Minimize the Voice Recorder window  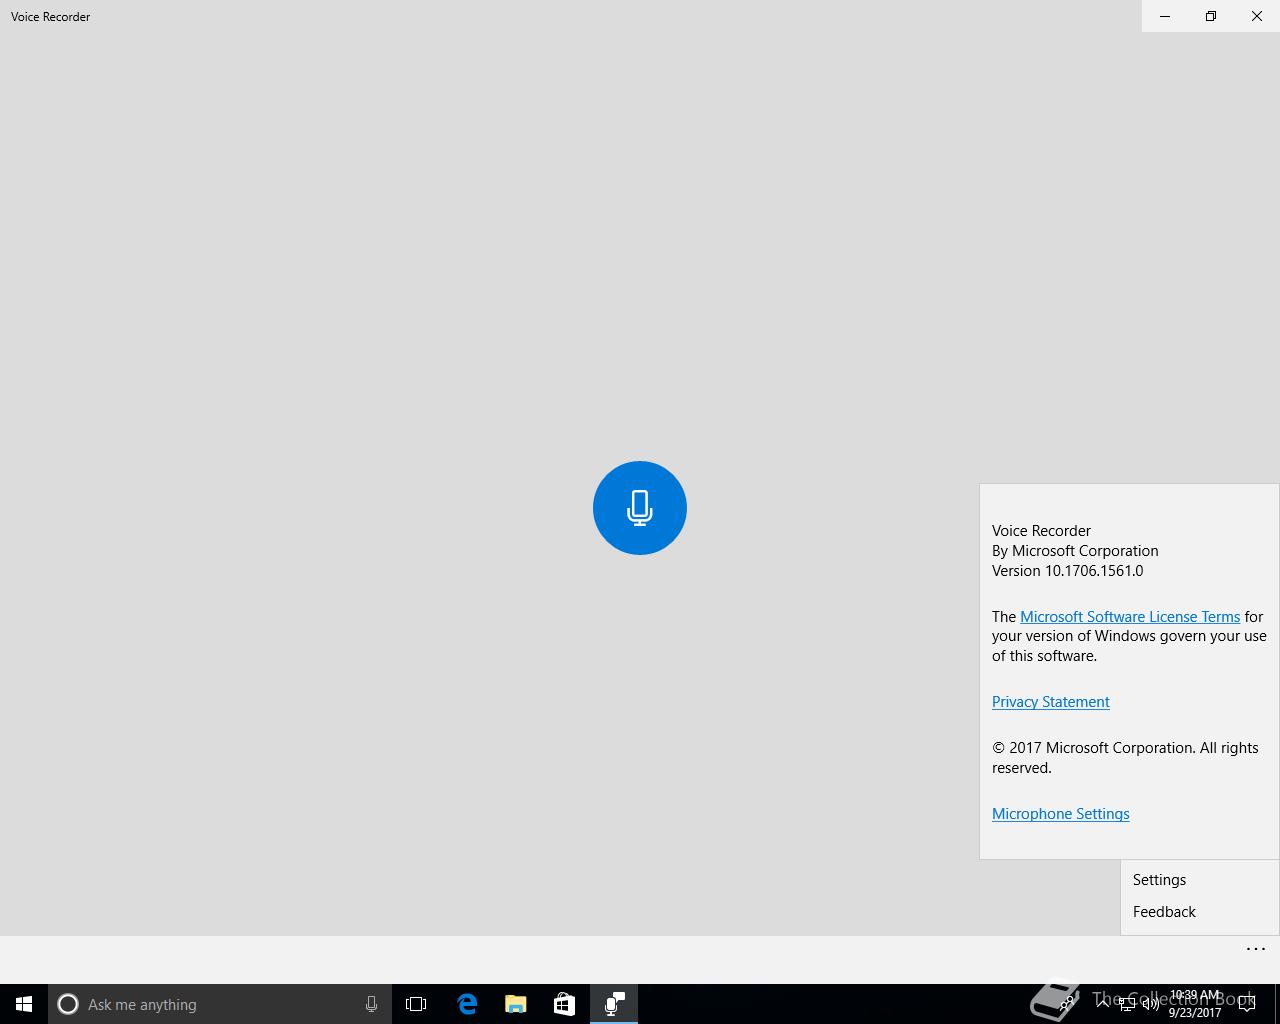coord(1165,16)
